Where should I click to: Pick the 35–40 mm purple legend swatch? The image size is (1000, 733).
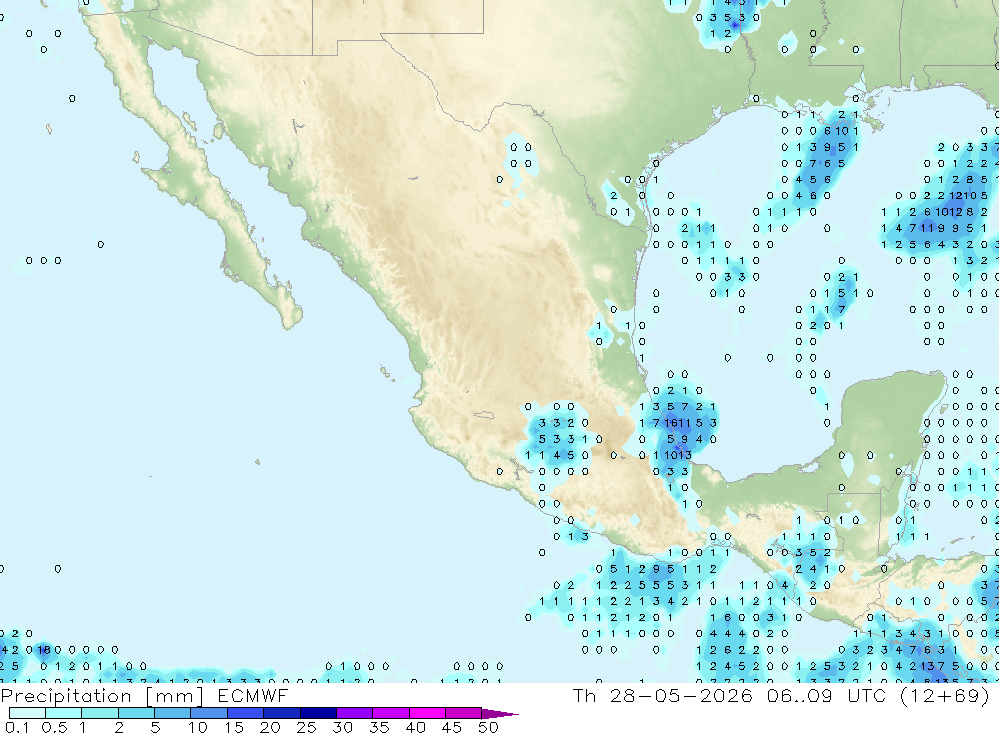coord(391,713)
